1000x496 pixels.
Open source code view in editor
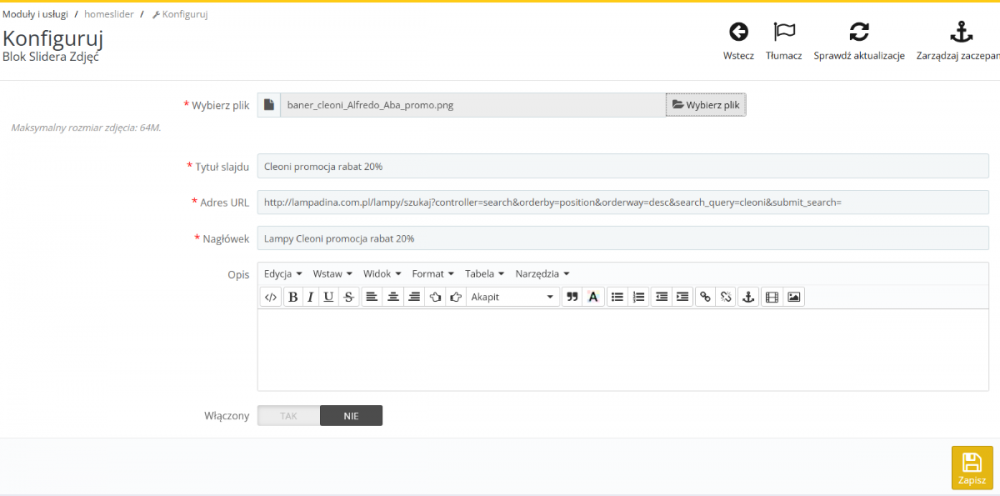pos(270,297)
